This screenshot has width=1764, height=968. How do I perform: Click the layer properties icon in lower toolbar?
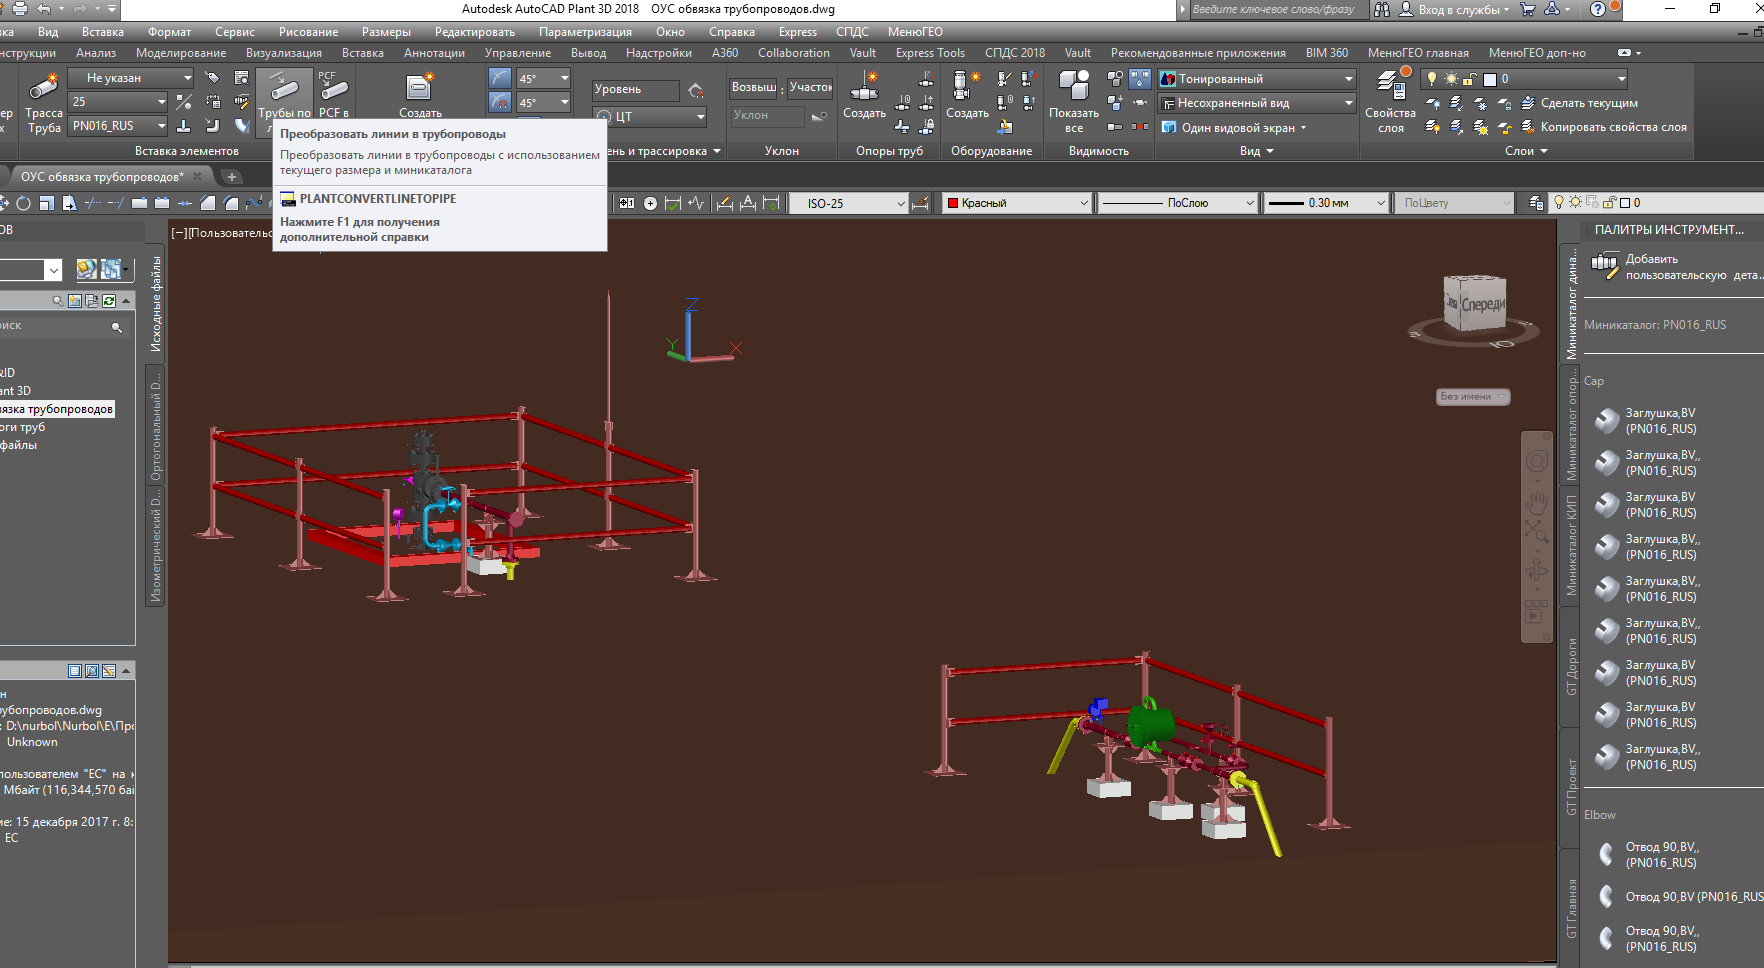coord(1536,203)
